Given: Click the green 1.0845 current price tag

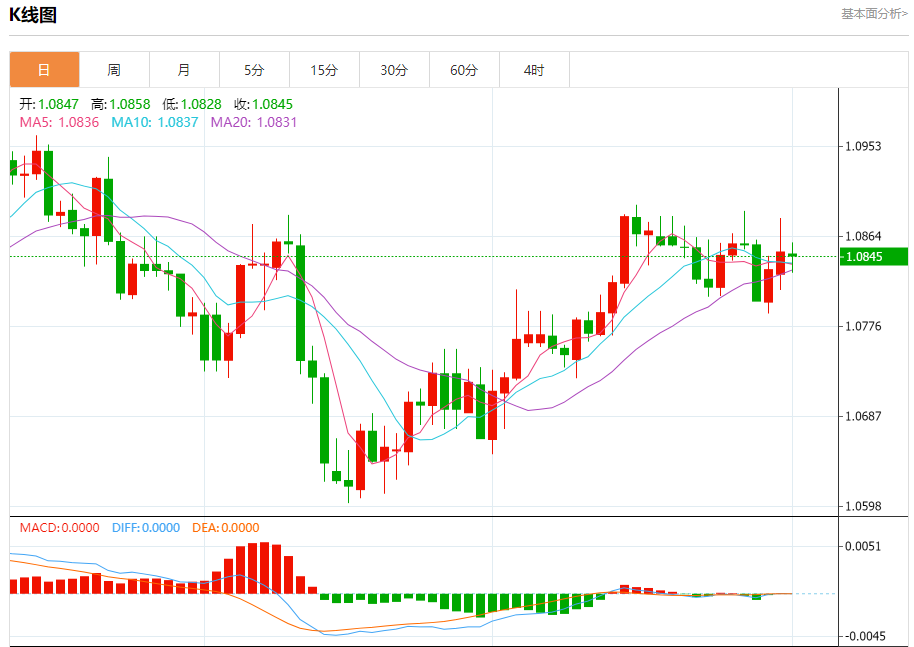Looking at the screenshot, I should [874, 256].
